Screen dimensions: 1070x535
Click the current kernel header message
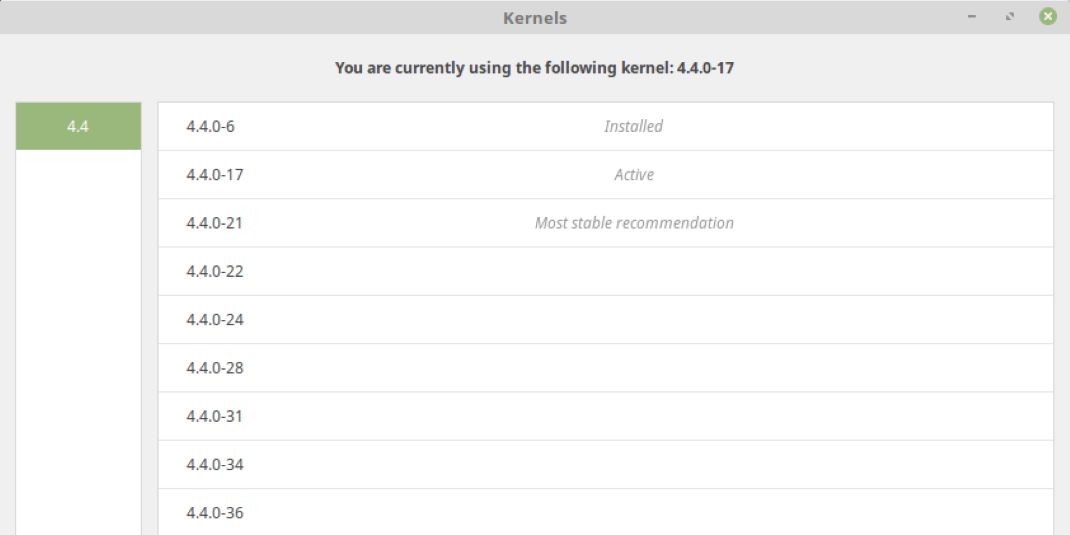[x=534, y=69]
